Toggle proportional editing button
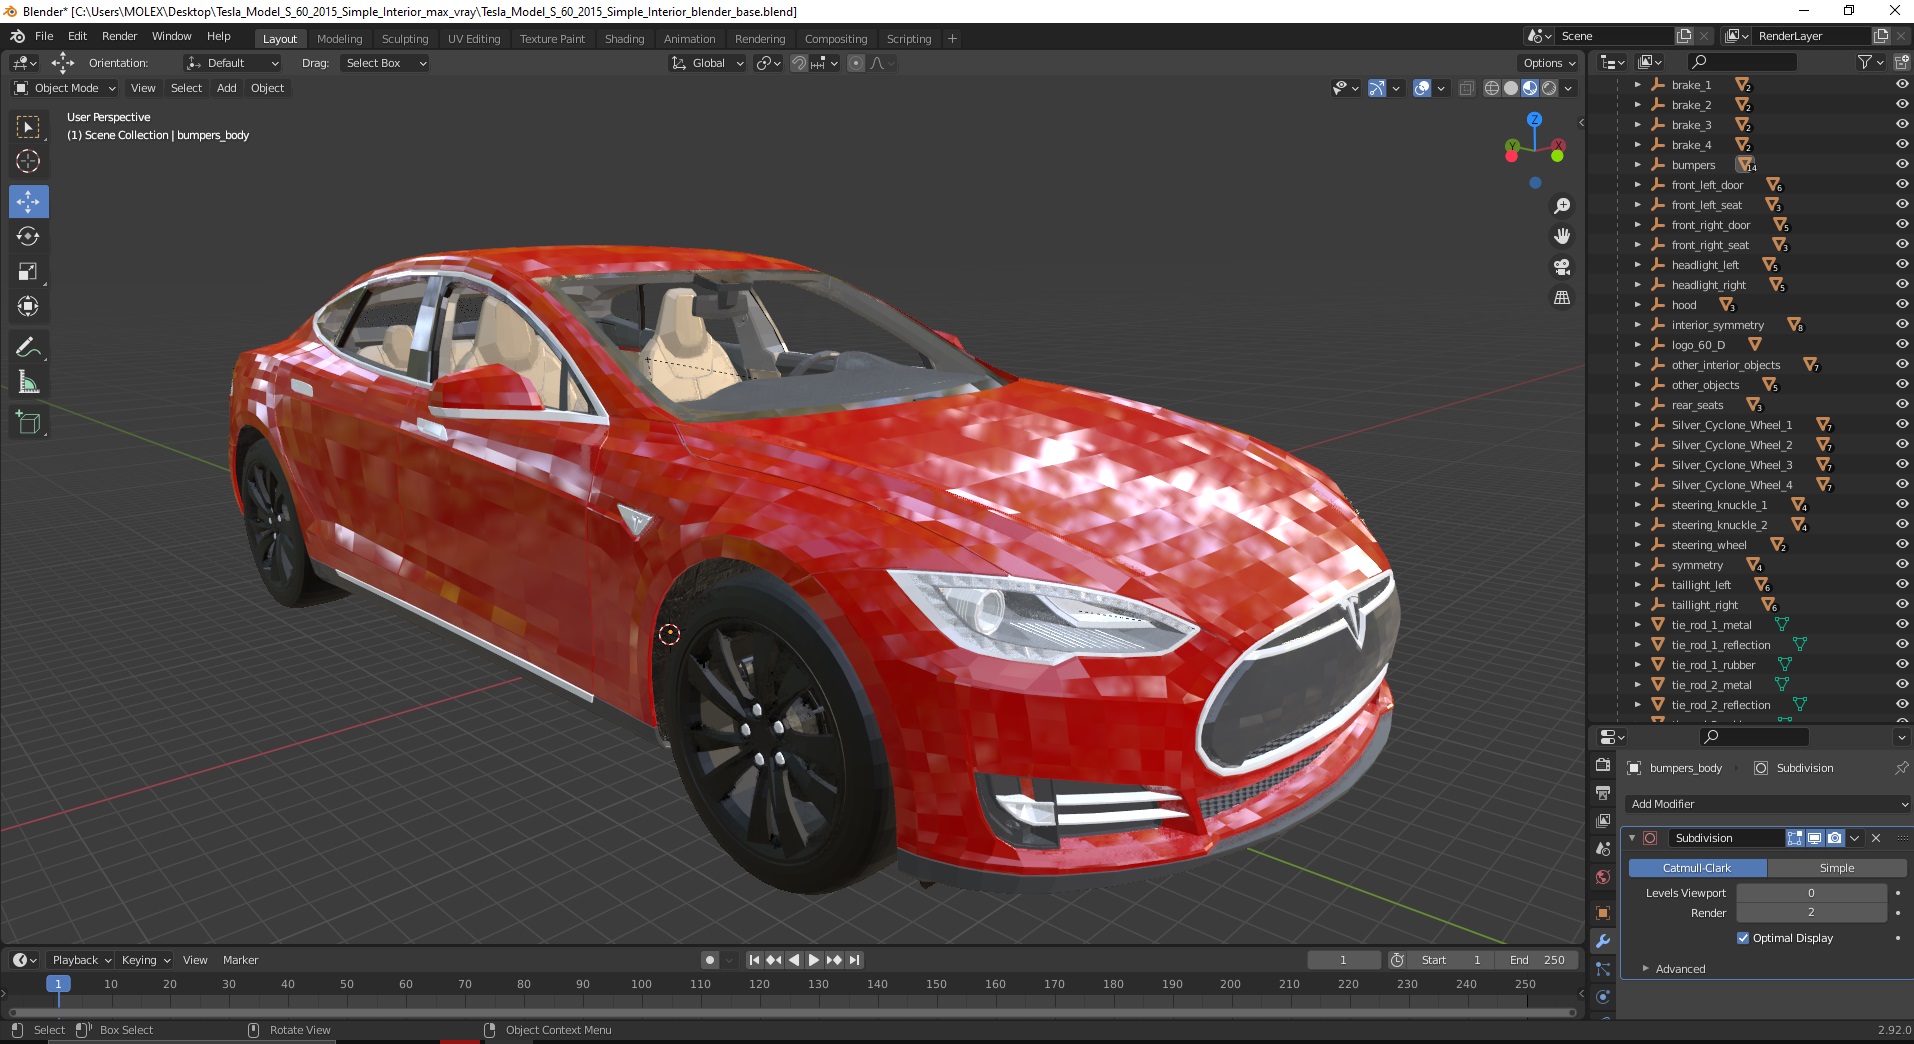Viewport: 1914px width, 1044px height. coord(856,63)
